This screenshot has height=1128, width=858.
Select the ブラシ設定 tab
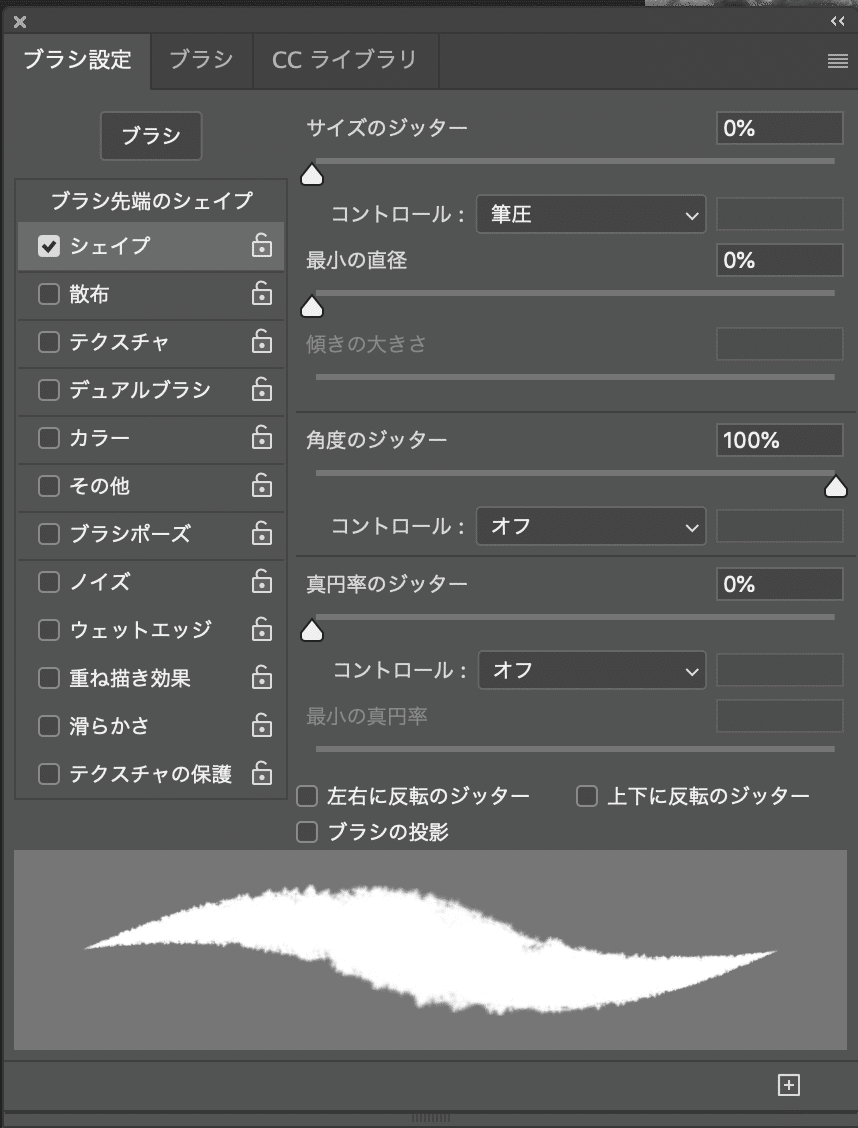[77, 60]
